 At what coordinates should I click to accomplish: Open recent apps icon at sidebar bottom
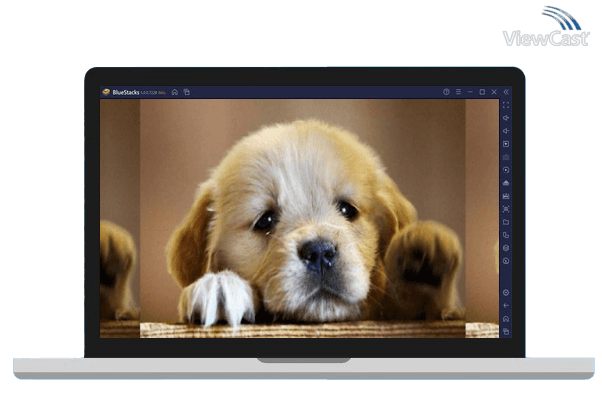pyautogui.click(x=506, y=332)
